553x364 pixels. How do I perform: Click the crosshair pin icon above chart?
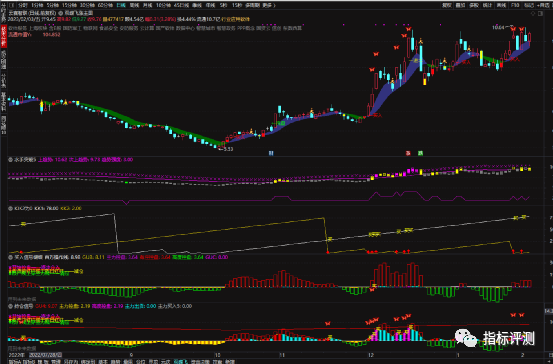[533, 13]
